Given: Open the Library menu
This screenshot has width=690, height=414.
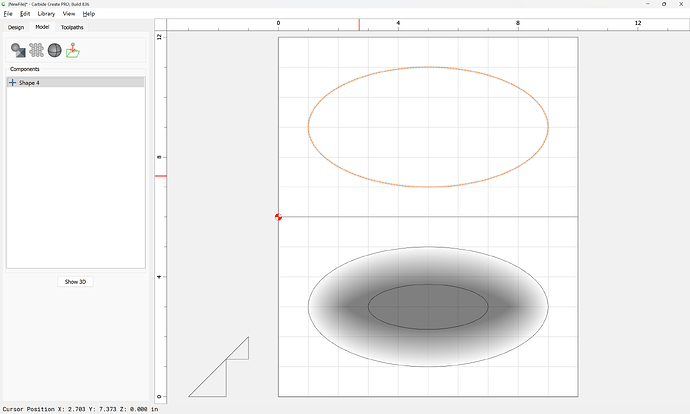Looking at the screenshot, I should point(46,14).
